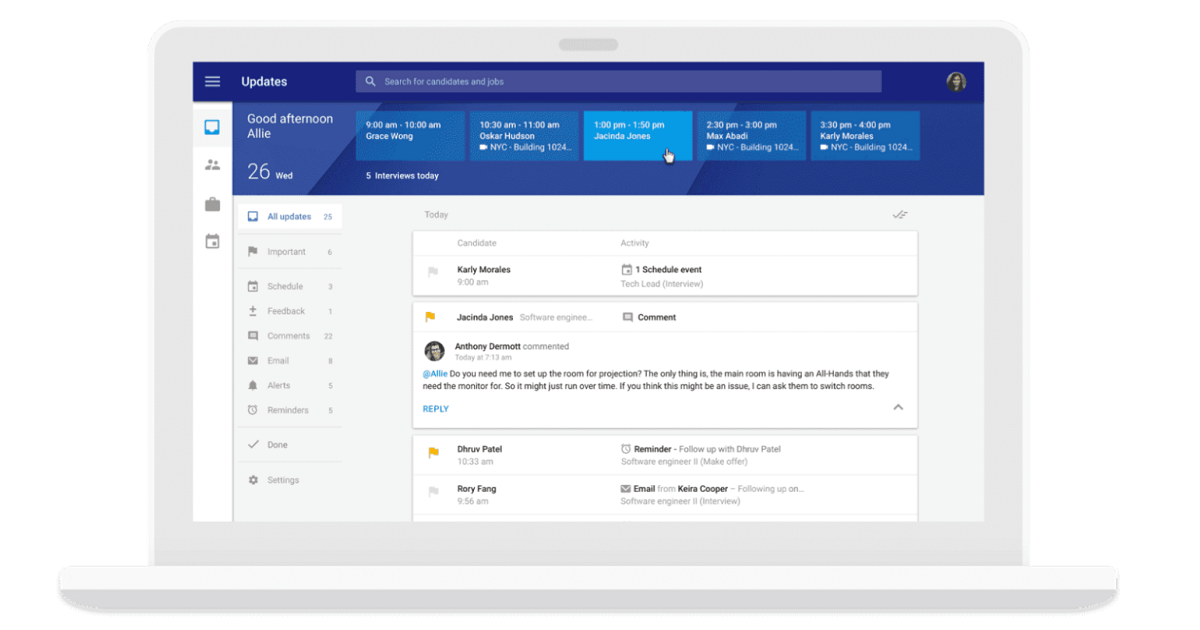
Task: Unflag the Dhruv Patel update
Action: pos(433,453)
